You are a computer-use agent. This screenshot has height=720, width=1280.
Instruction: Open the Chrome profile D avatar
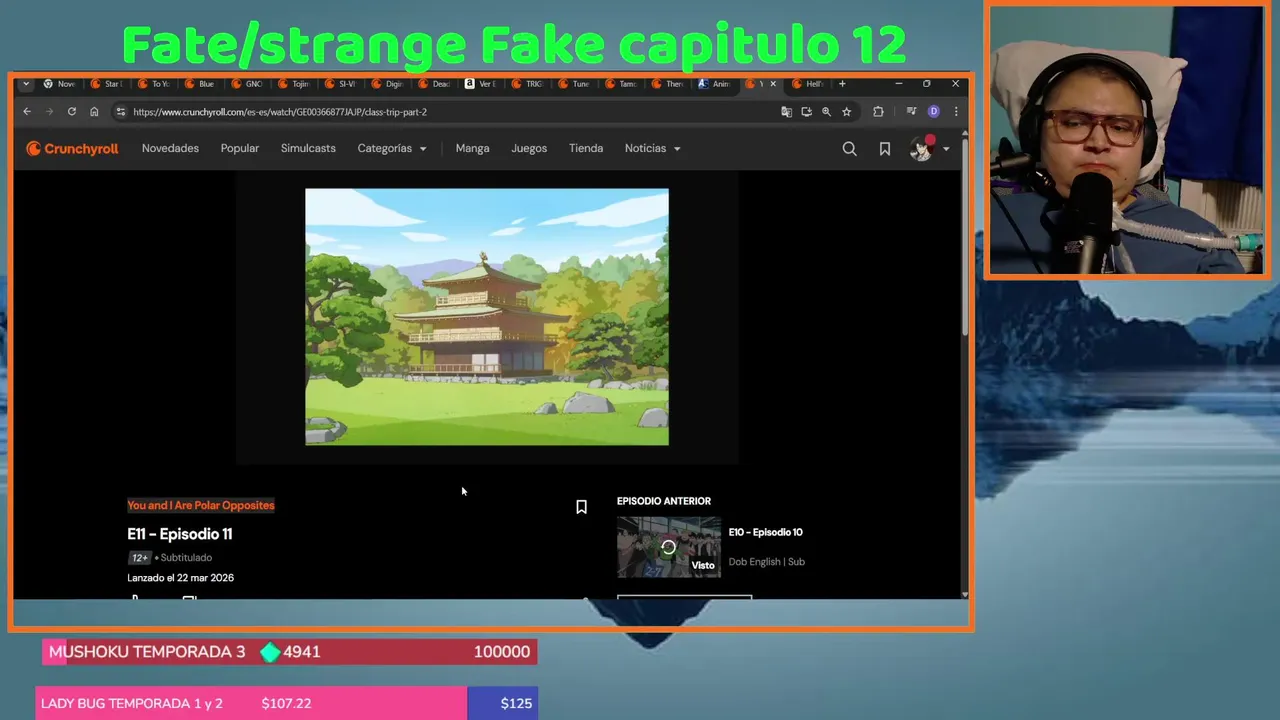pyautogui.click(x=934, y=112)
